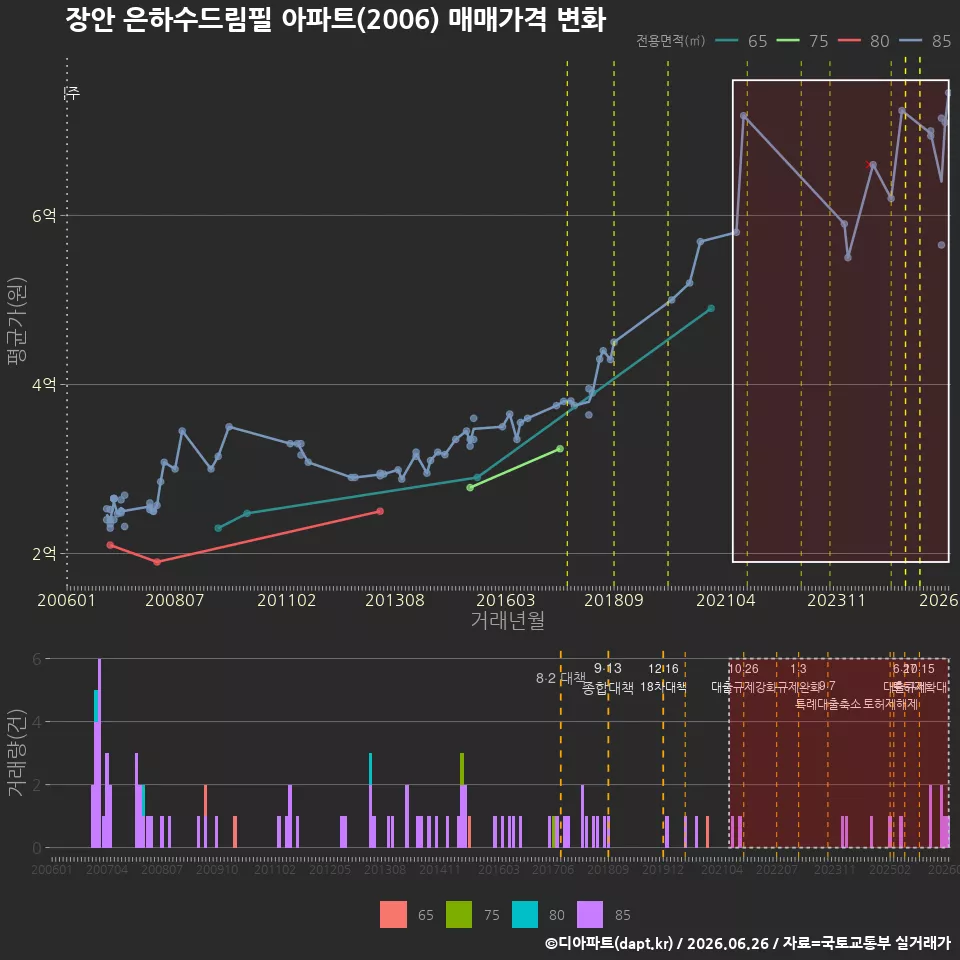Click the red x marker on the 85㎡ line

(869, 165)
